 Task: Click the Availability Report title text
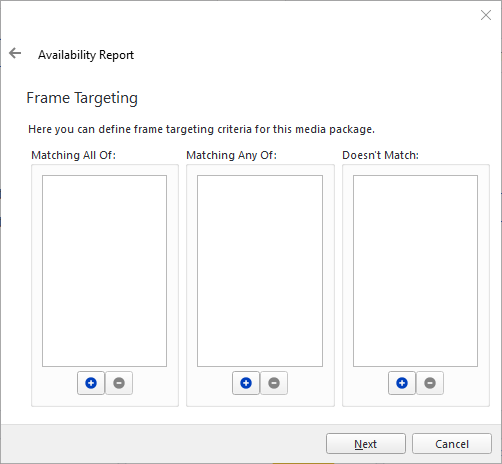[x=86, y=55]
